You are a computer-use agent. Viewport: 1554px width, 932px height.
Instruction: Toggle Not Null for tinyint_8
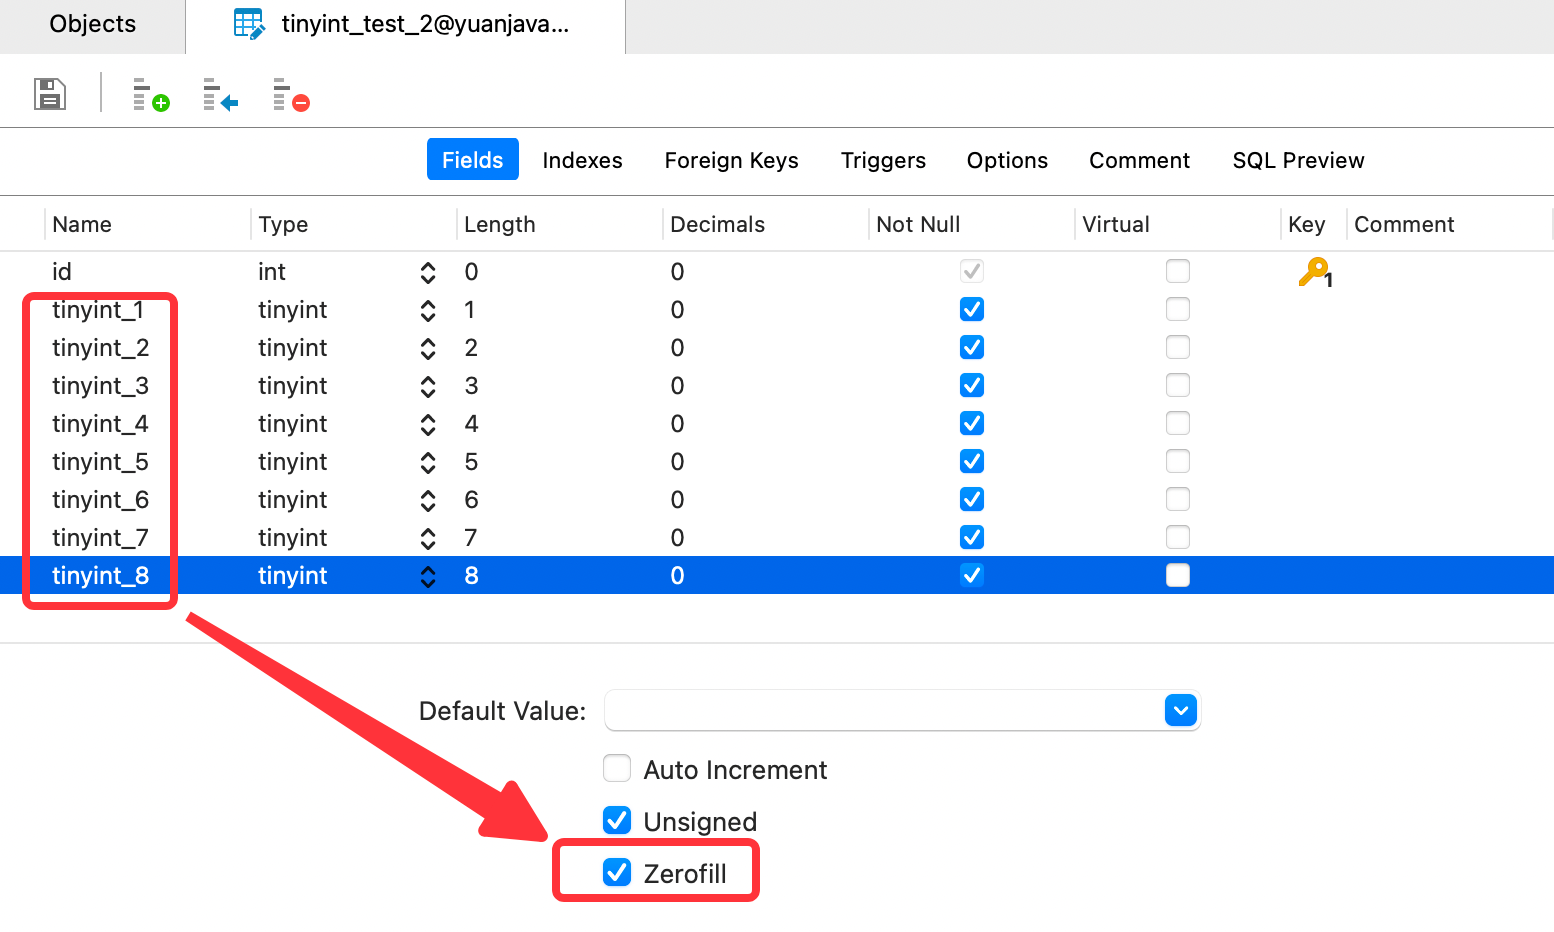[x=972, y=576]
